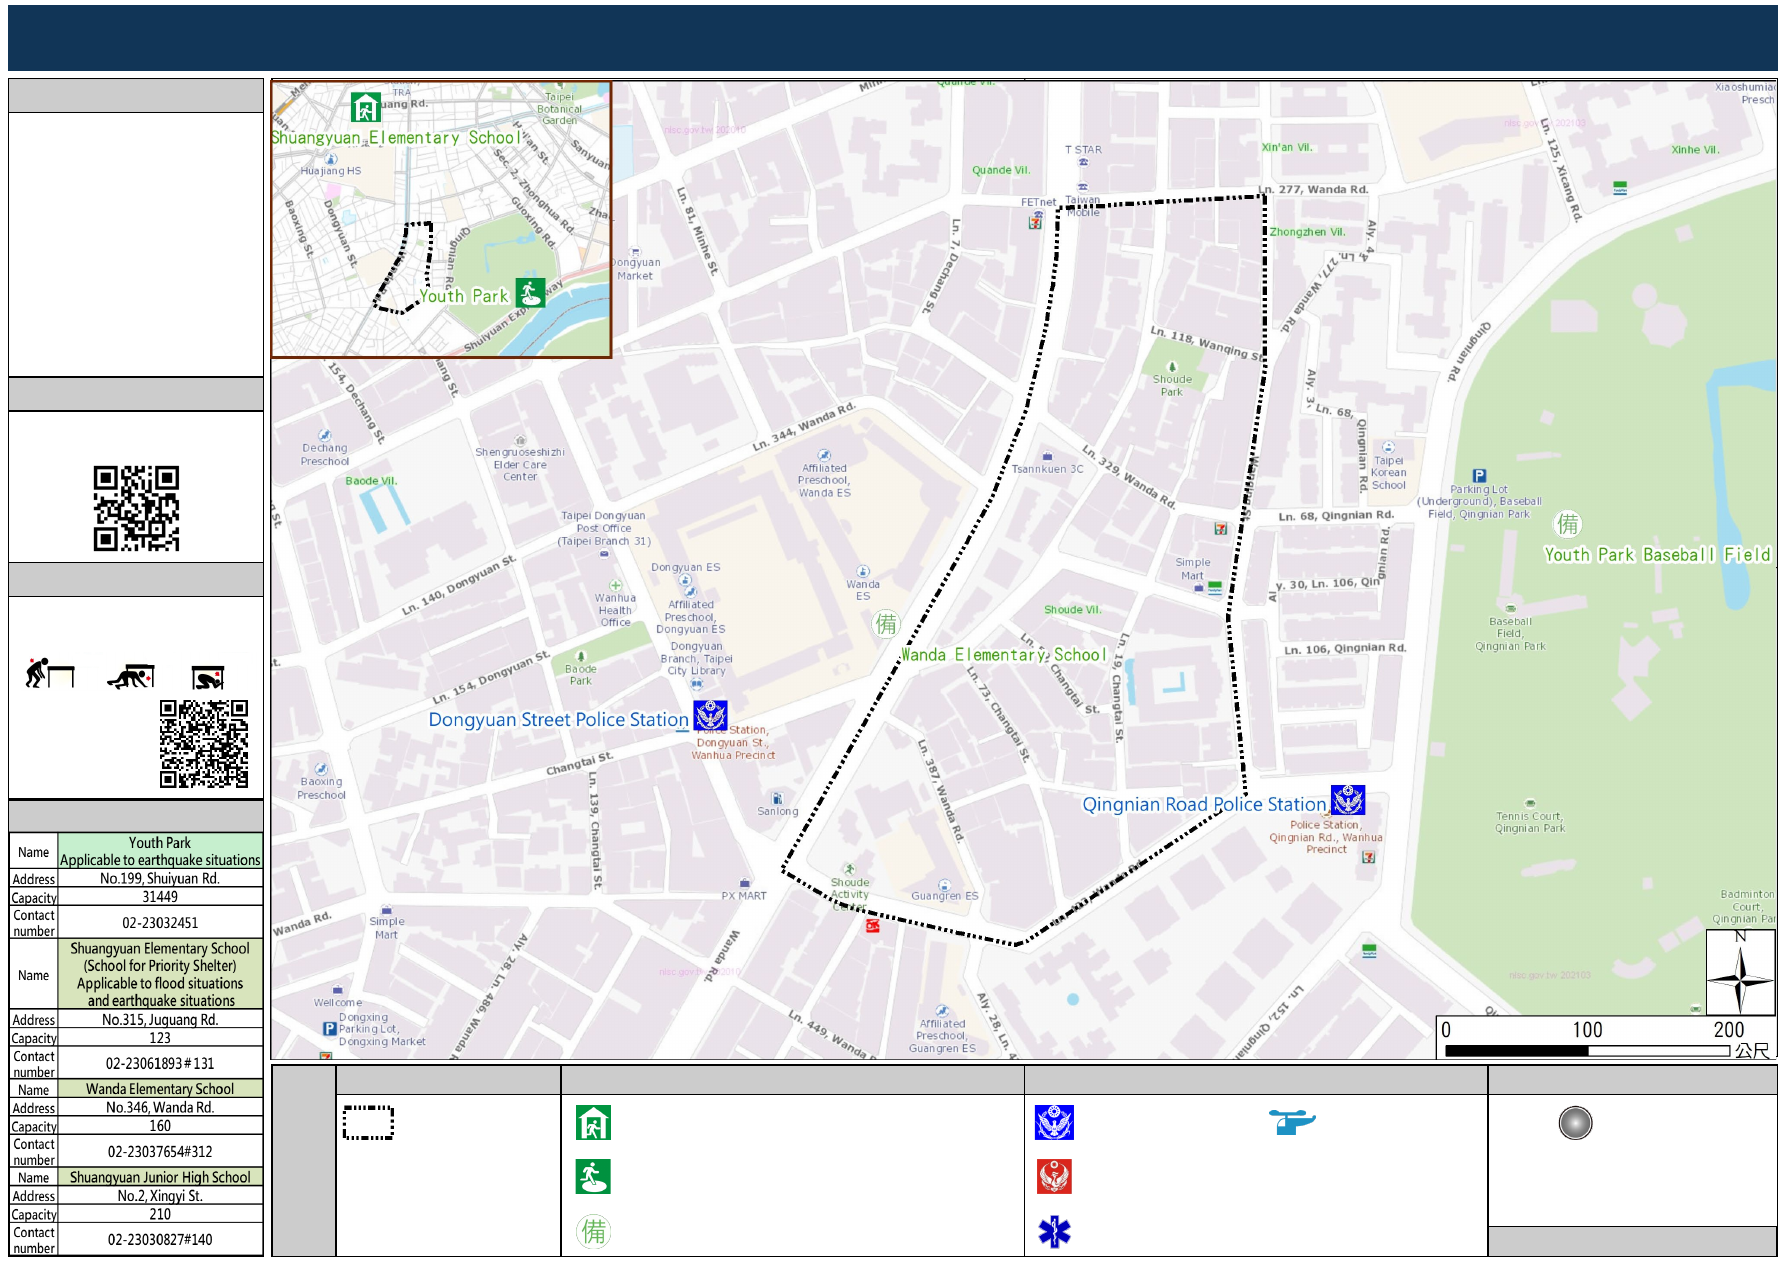The height and width of the screenshot is (1263, 1786).
Task: Click contact number 02-23061893#131
Action: [x=160, y=1063]
